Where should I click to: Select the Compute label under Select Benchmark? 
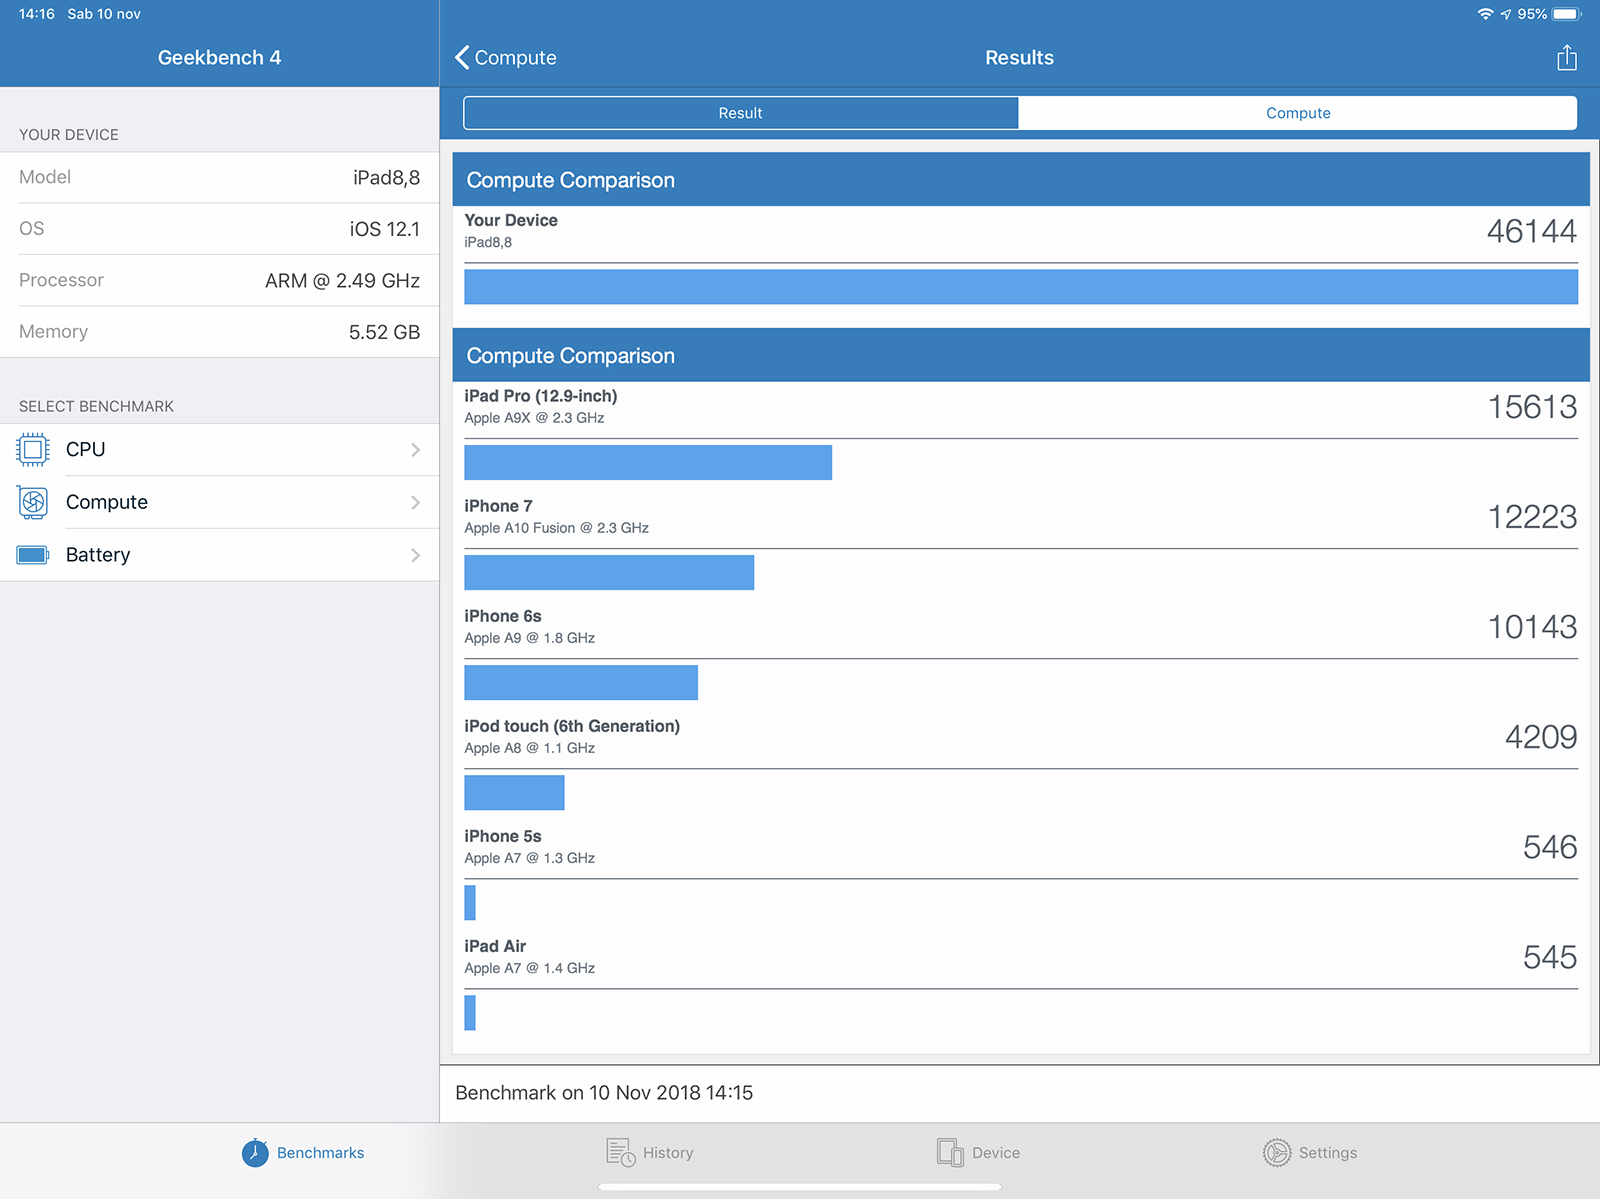click(107, 502)
